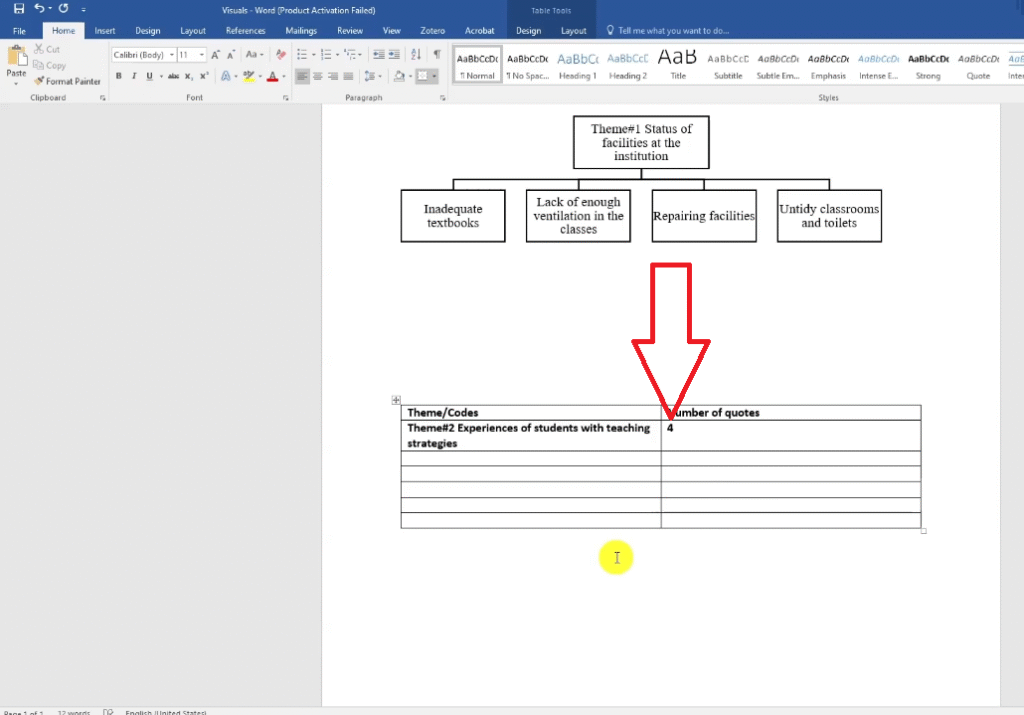Click the Sort paragraph icon
Image resolution: width=1024 pixels, height=715 pixels.
tap(416, 54)
